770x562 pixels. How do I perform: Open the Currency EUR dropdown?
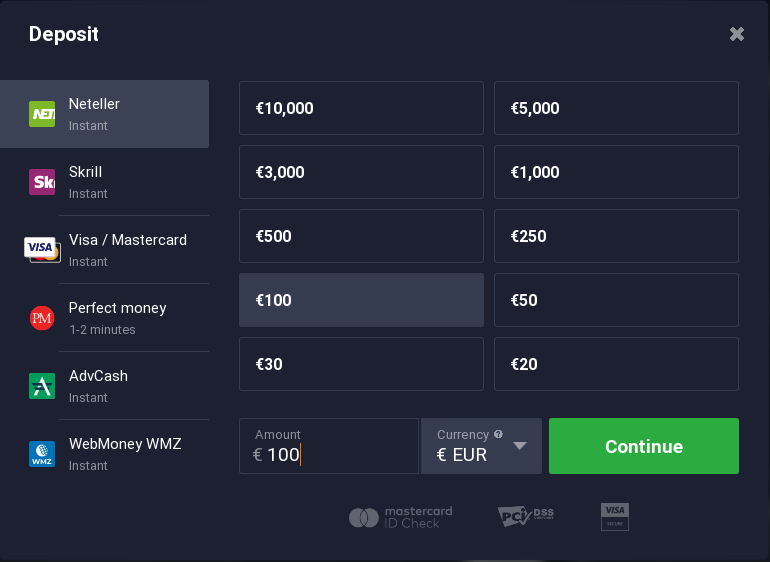519,446
